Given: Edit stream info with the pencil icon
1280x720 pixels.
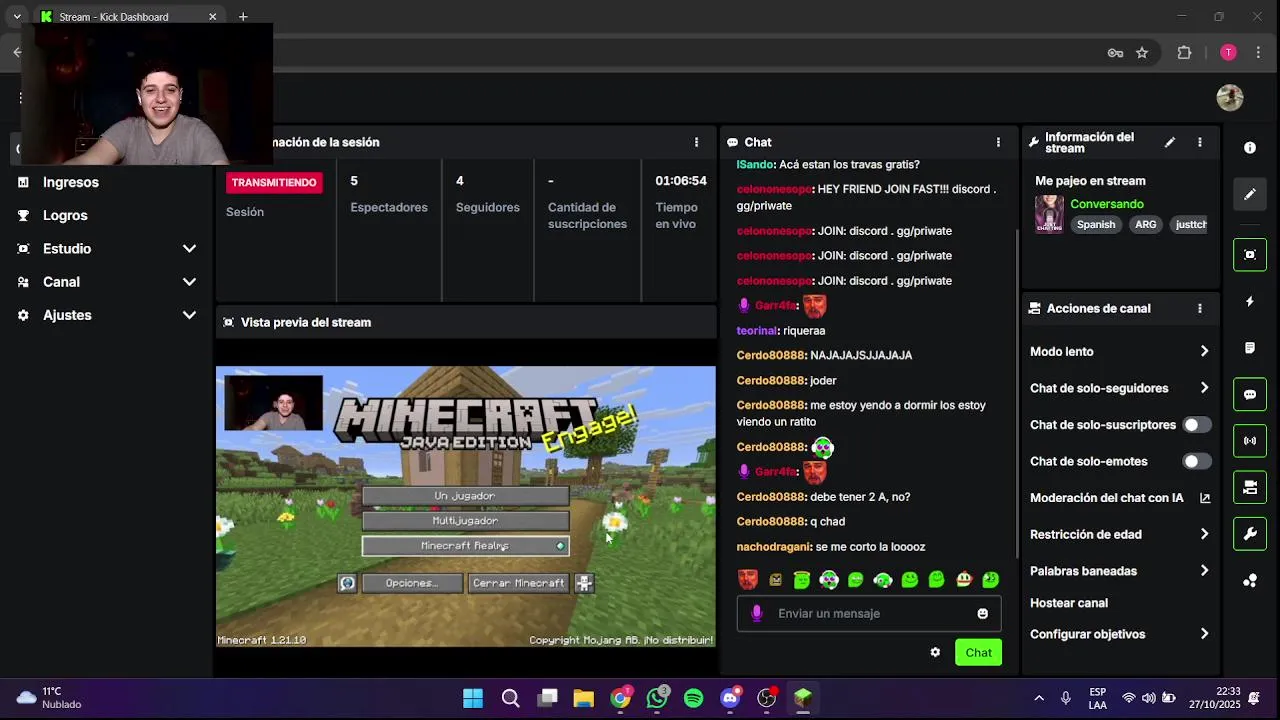Looking at the screenshot, I should [1170, 142].
